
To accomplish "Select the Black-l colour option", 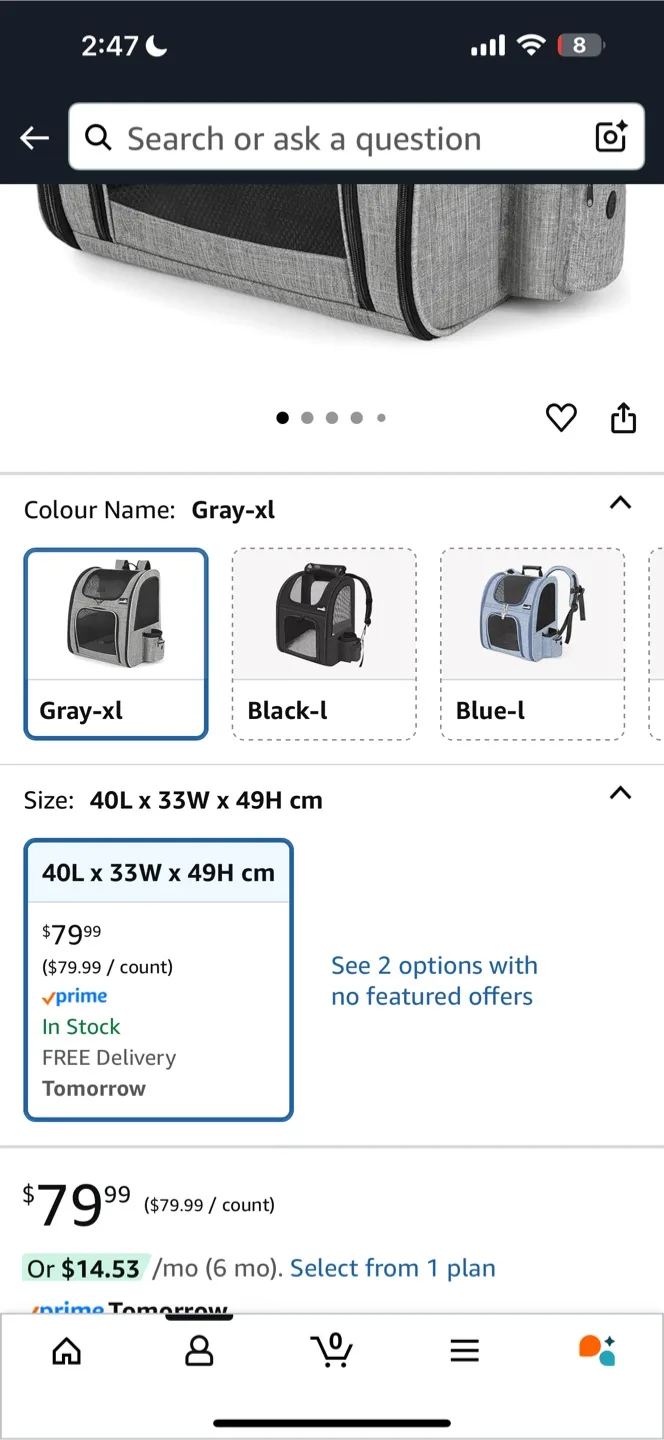I will [x=324, y=643].
